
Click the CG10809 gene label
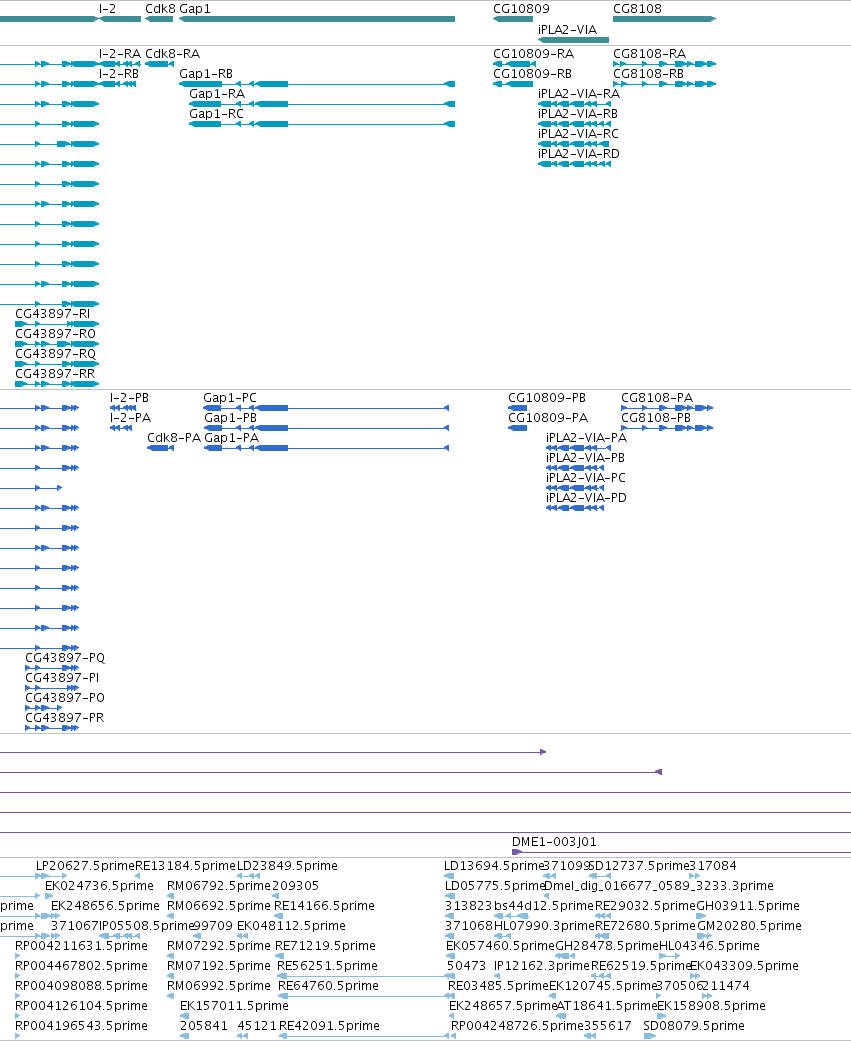[521, 9]
